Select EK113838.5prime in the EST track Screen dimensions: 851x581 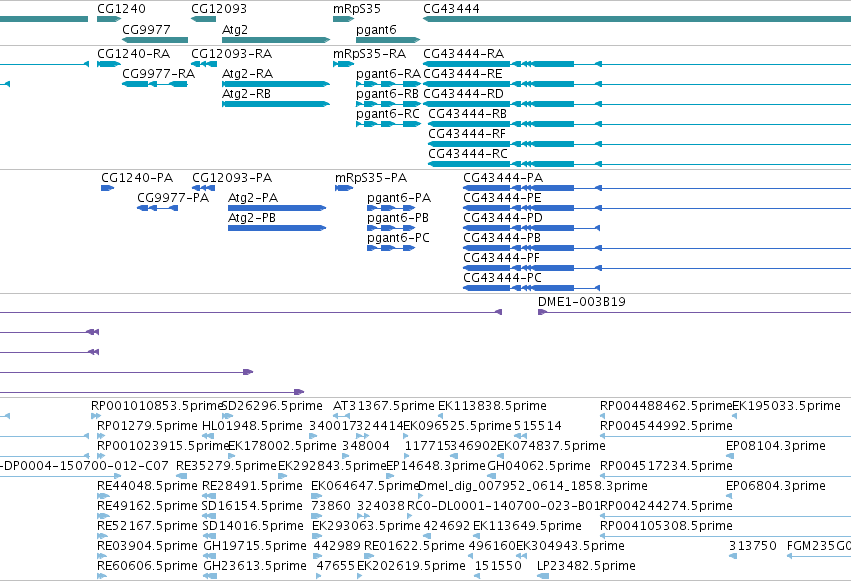(492, 406)
